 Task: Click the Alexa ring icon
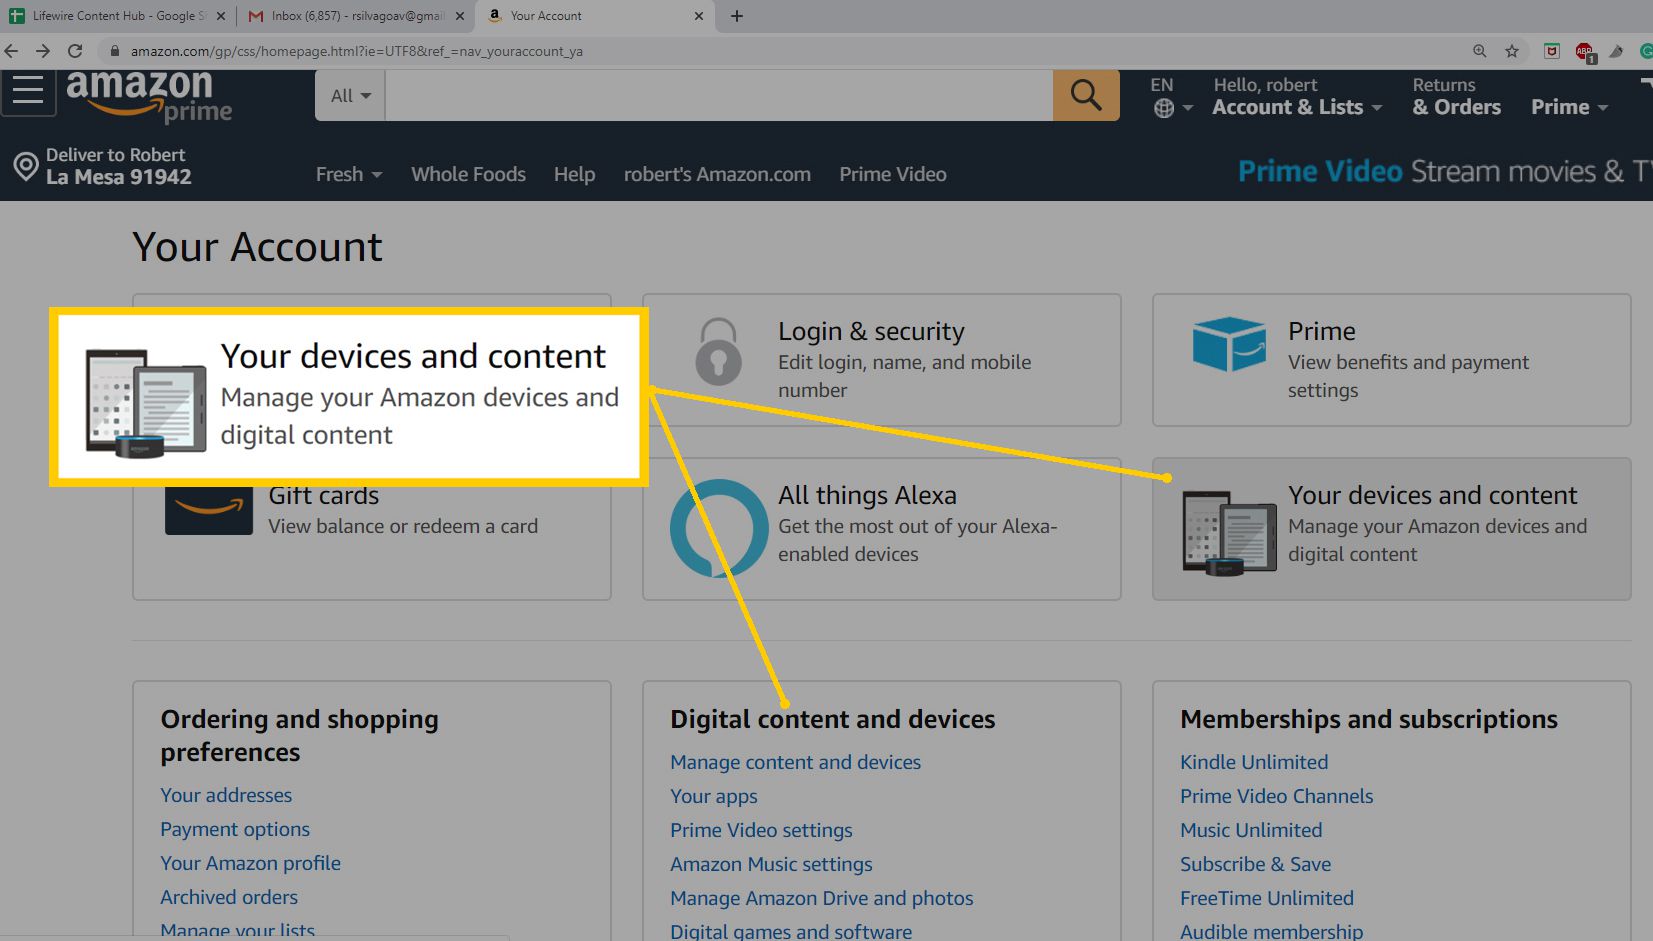(x=719, y=528)
